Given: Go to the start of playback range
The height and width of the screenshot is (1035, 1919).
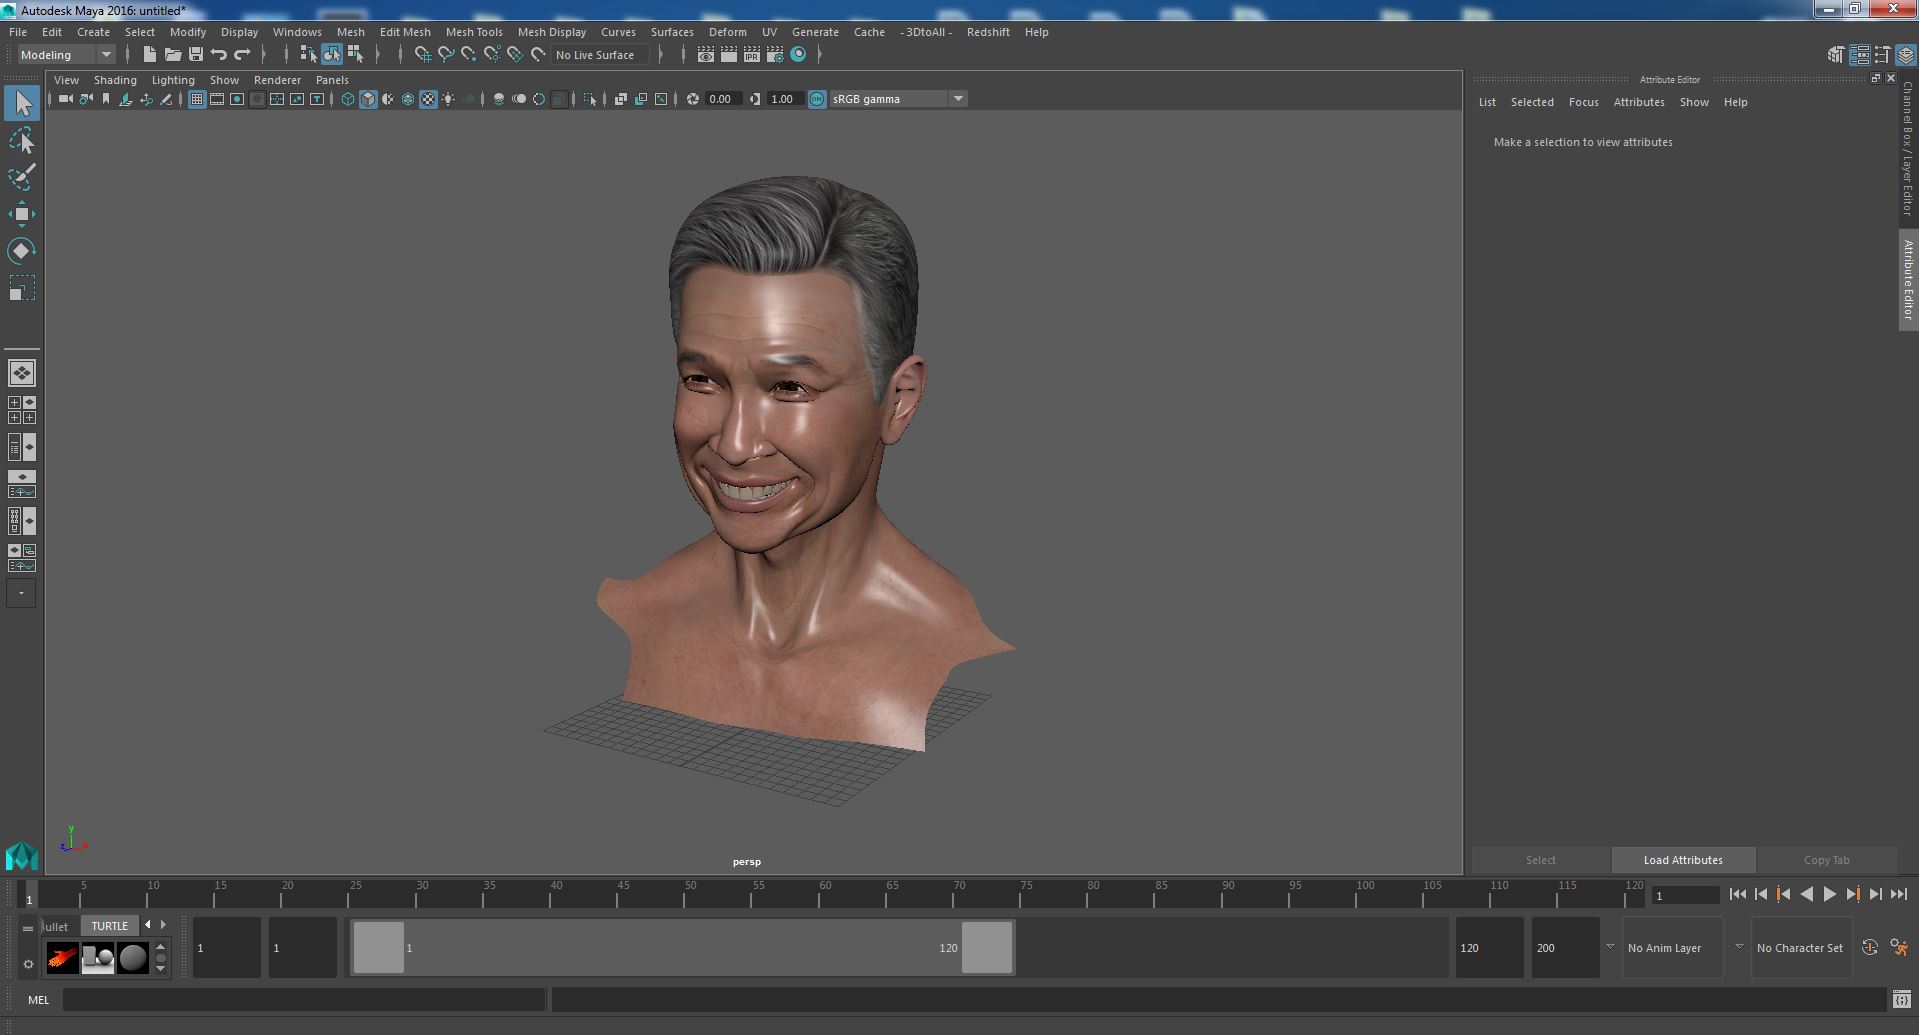Looking at the screenshot, I should pos(1737,895).
